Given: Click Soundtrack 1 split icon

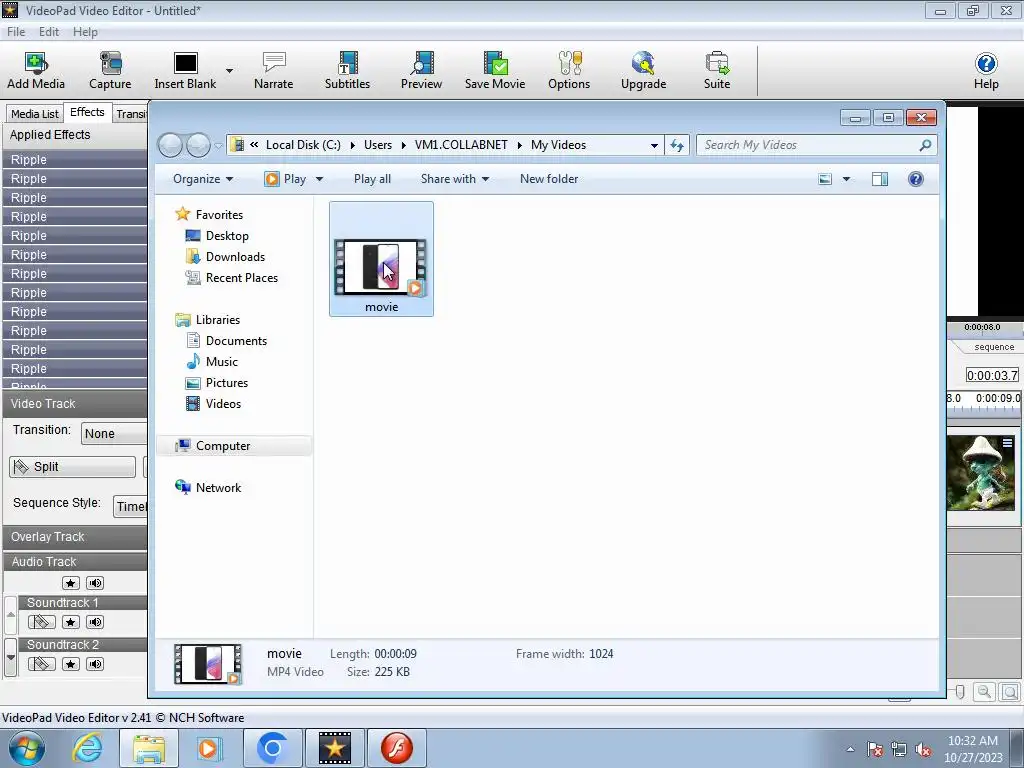Looking at the screenshot, I should click(x=41, y=622).
